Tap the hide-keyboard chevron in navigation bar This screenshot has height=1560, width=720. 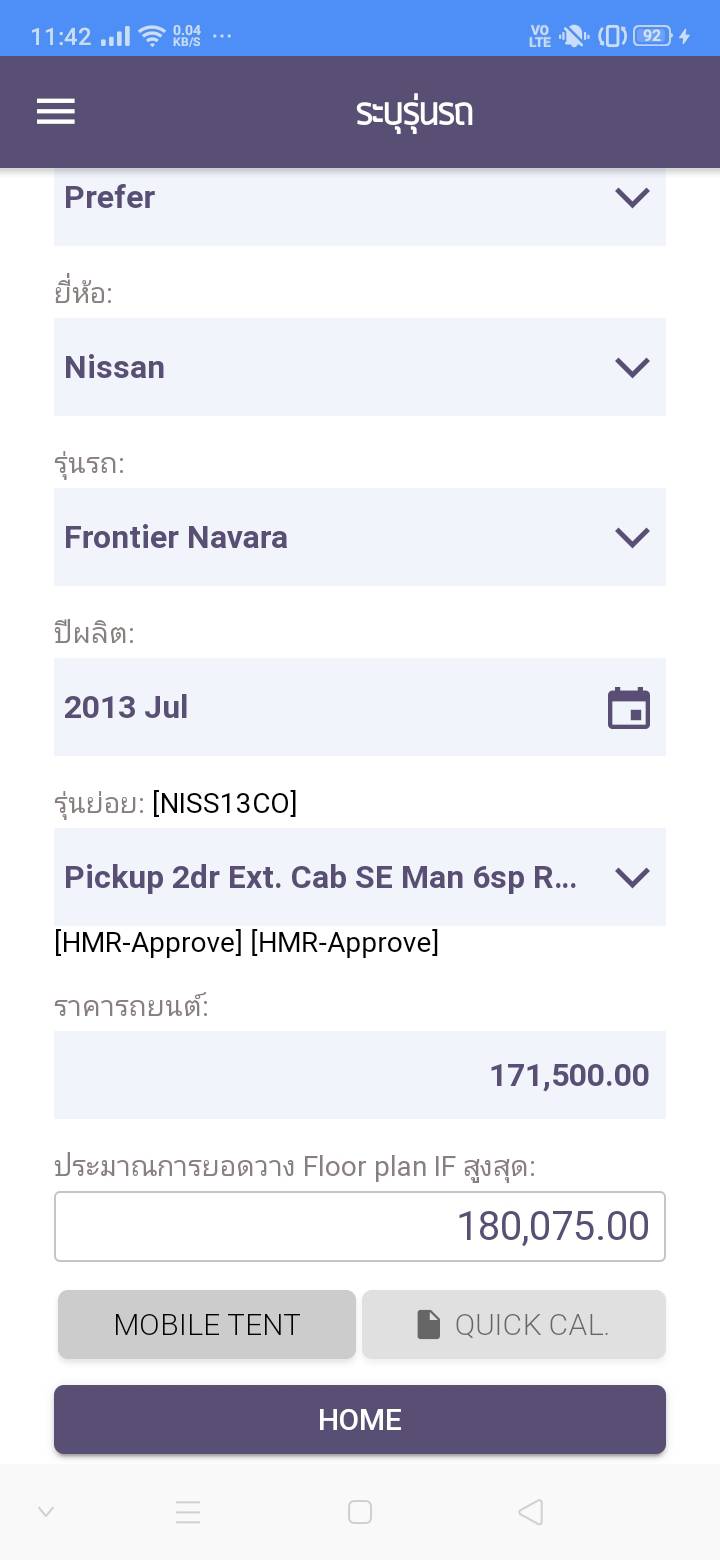coord(46,1512)
